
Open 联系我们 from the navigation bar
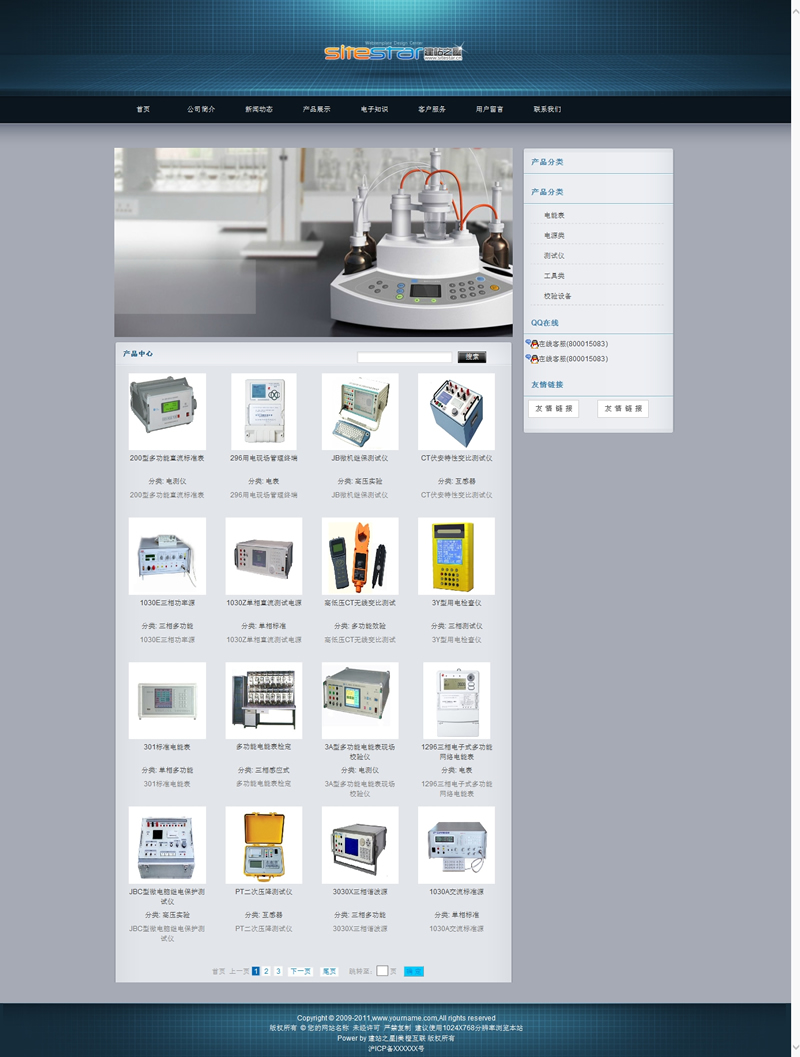[x=547, y=109]
